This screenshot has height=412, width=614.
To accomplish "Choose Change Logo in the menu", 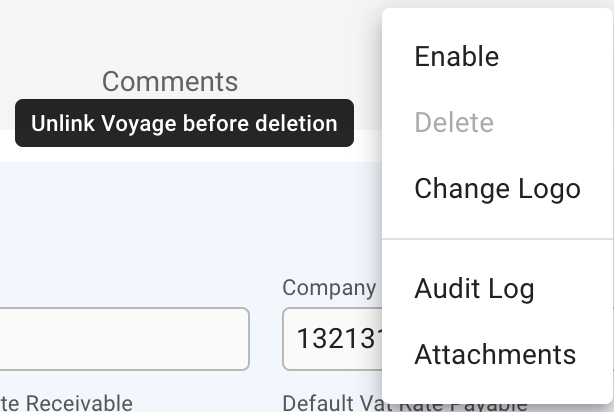I will click(x=497, y=189).
